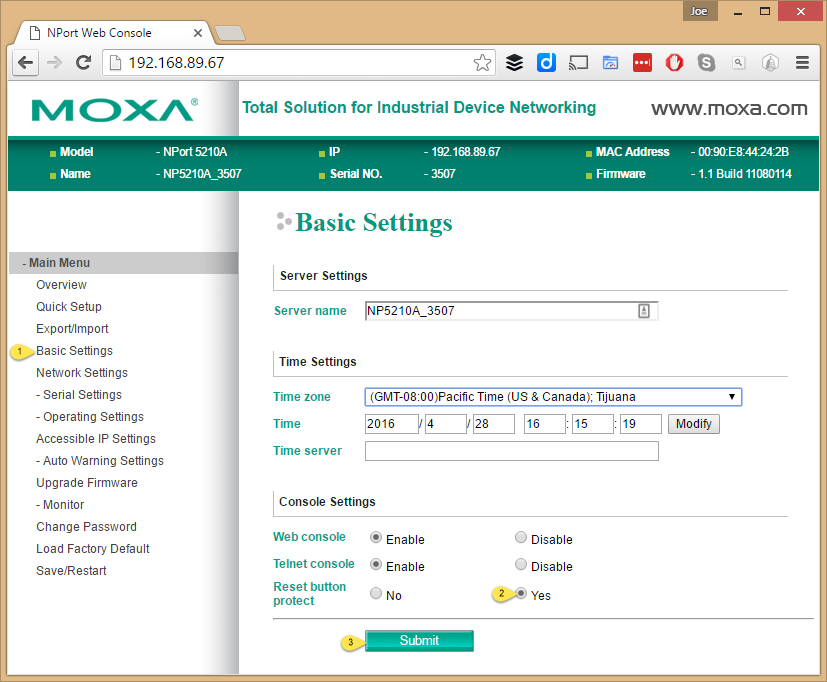Viewport: 827px width, 682px height.
Task: Click the model value NPort 5210A
Action: coord(195,152)
